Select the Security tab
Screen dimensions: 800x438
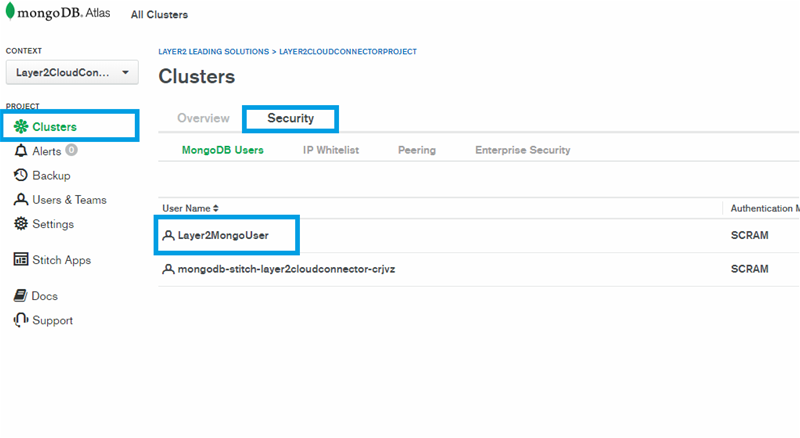point(290,118)
